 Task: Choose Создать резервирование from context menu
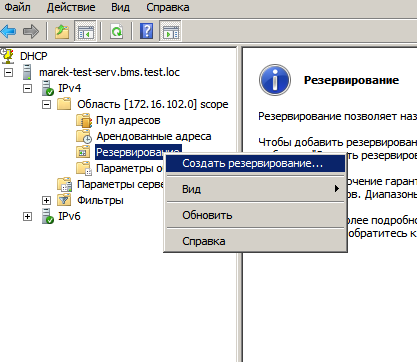(x=255, y=163)
